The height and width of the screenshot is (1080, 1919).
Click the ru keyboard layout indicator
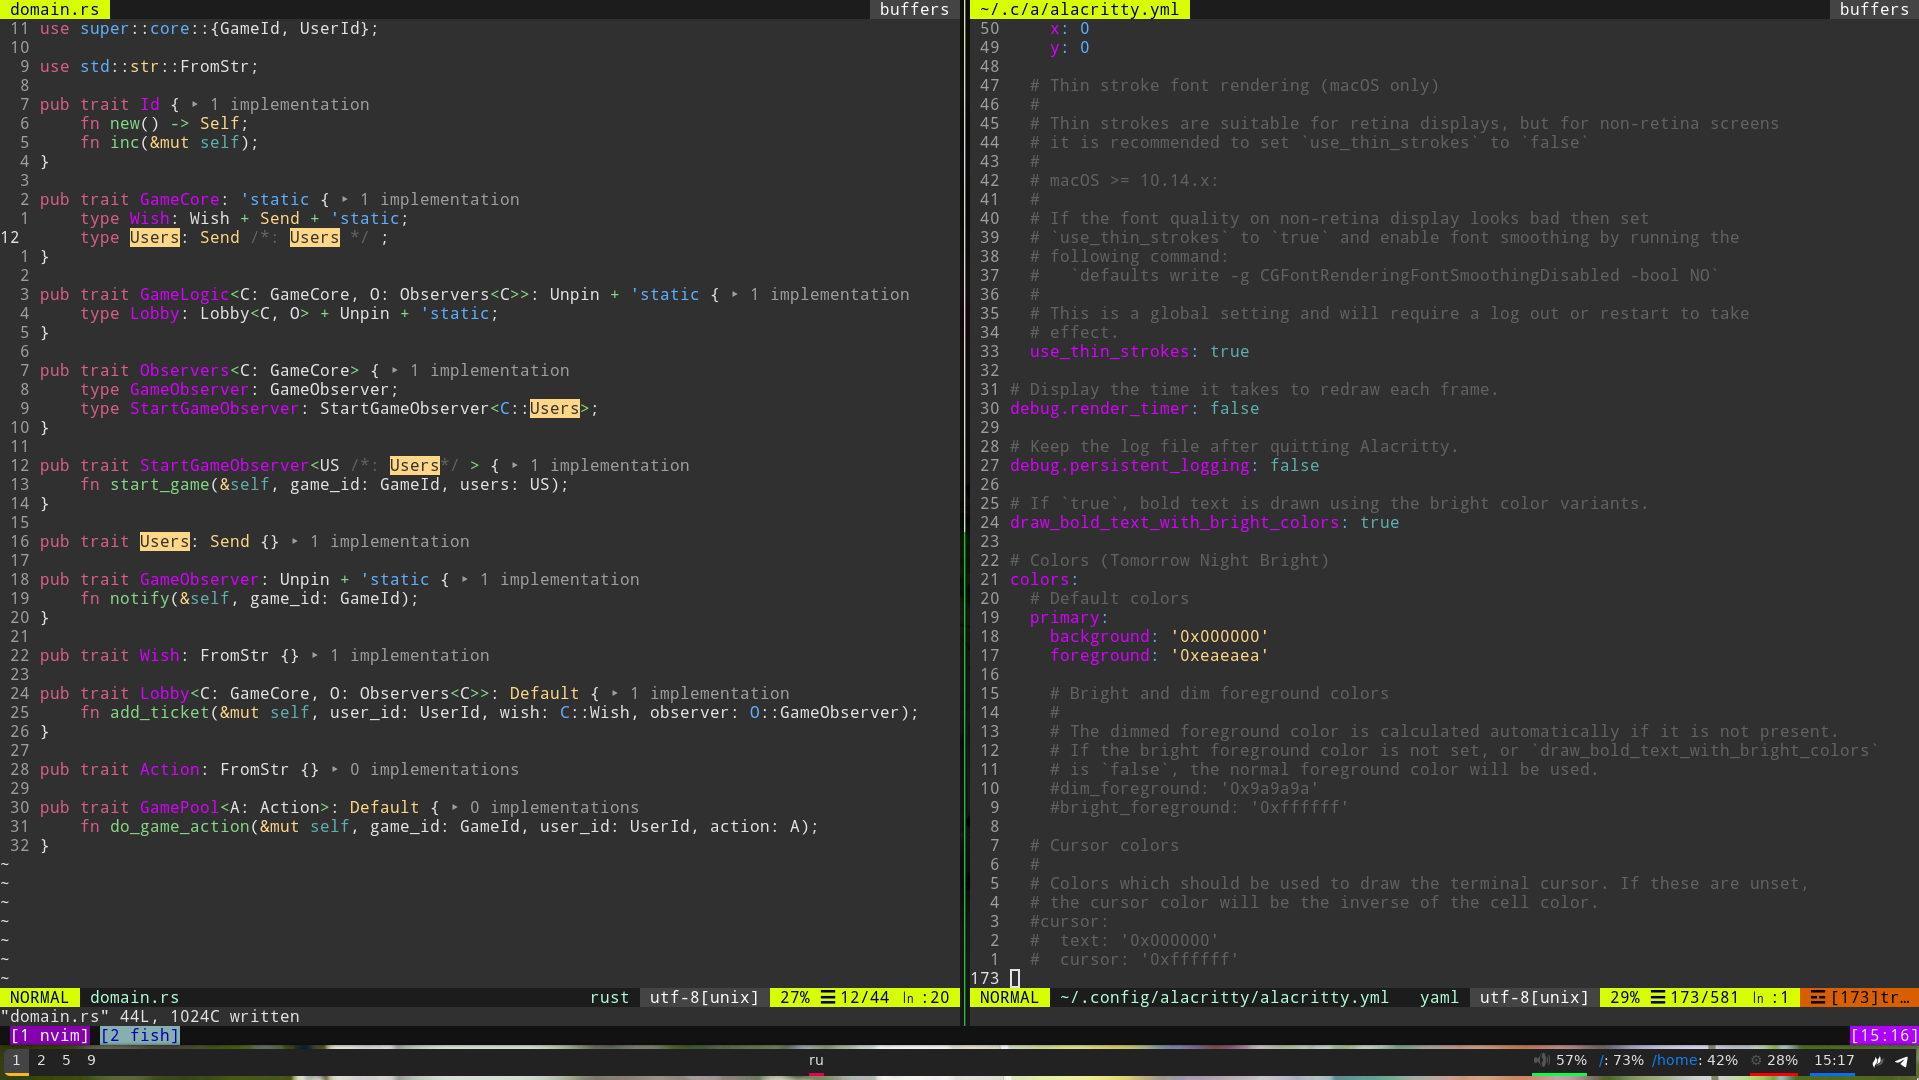pos(816,1060)
